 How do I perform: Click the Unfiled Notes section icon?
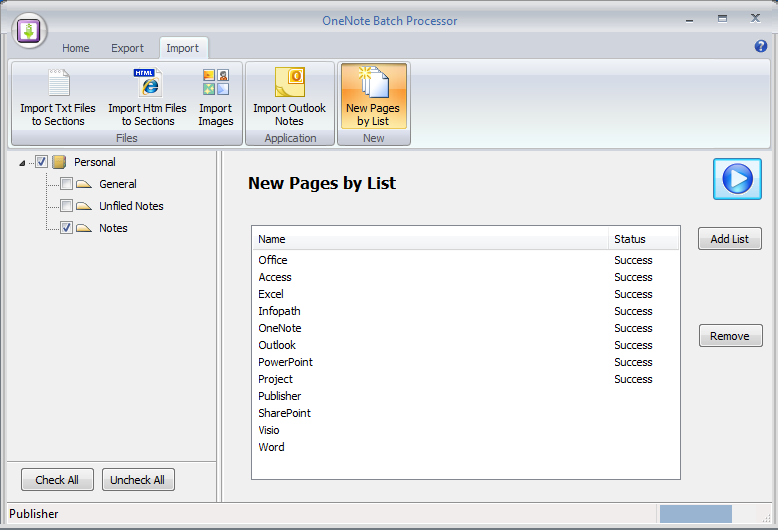point(84,206)
